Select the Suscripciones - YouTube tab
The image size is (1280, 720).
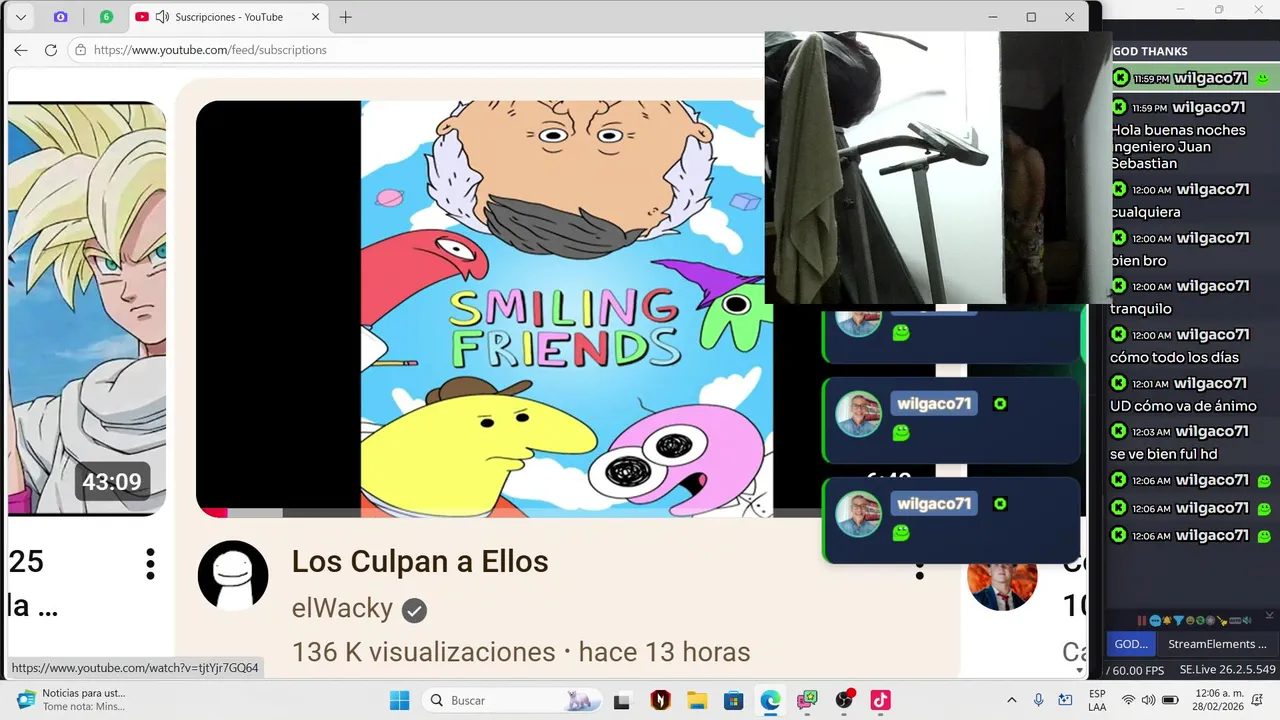point(228,17)
